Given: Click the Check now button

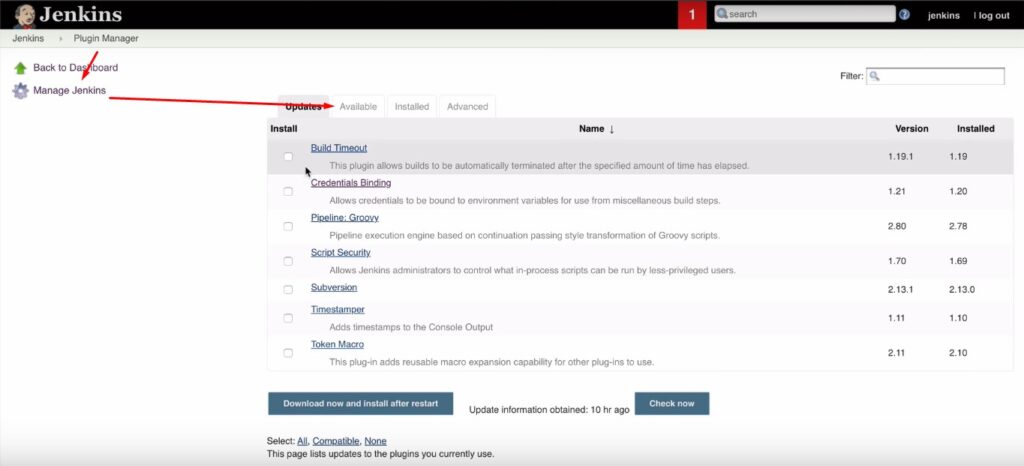Looking at the screenshot, I should coord(671,403).
